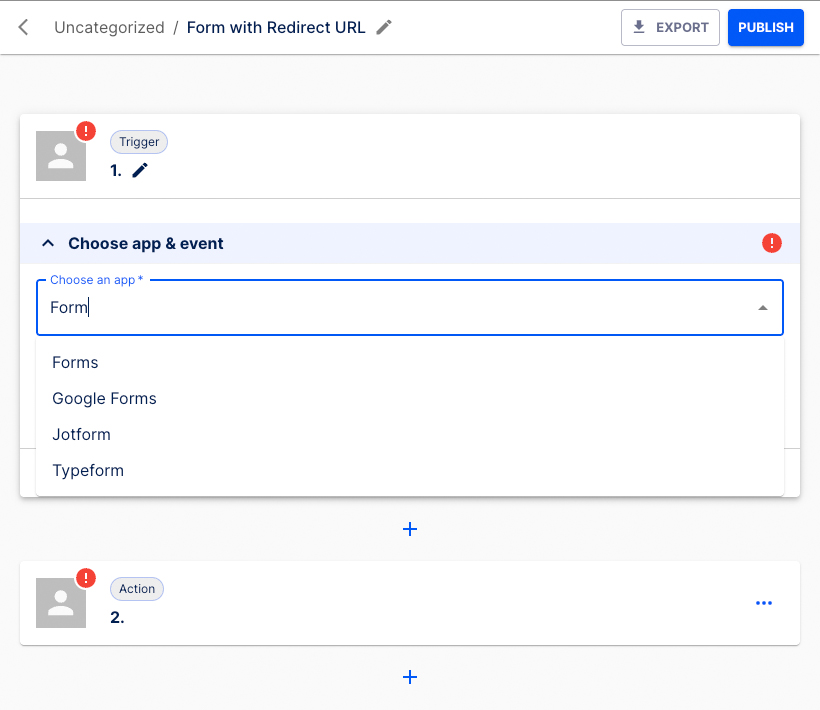Screen dimensions: 820x710
Task: Open the Uncategorized breadcrumb link
Action: tap(109, 27)
